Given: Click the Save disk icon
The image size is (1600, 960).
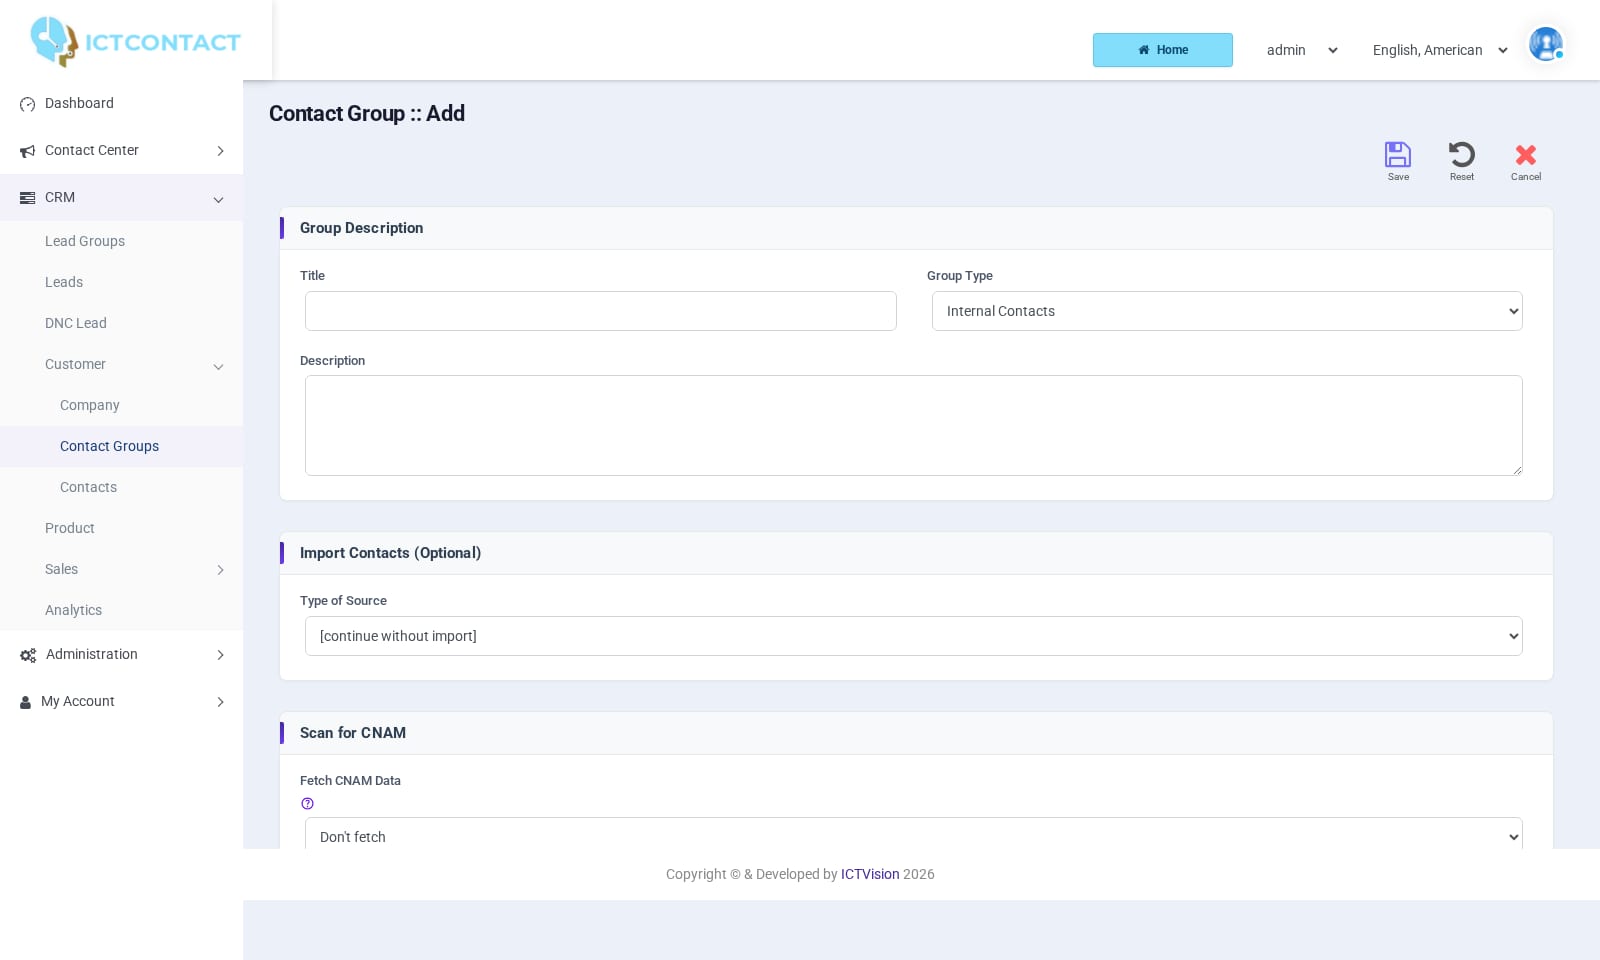Looking at the screenshot, I should [x=1398, y=154].
